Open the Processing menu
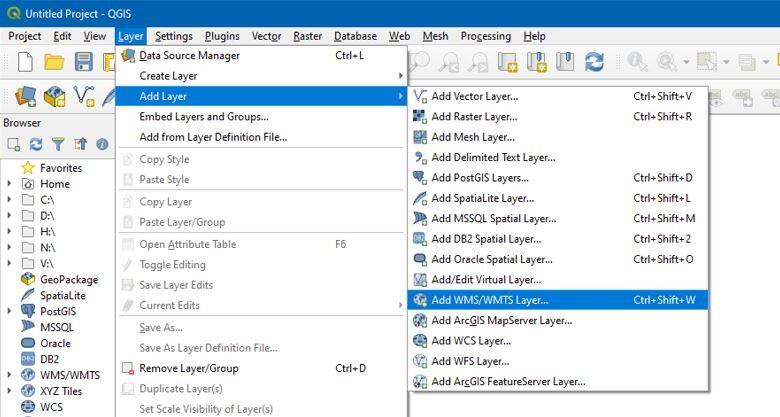 (x=486, y=36)
